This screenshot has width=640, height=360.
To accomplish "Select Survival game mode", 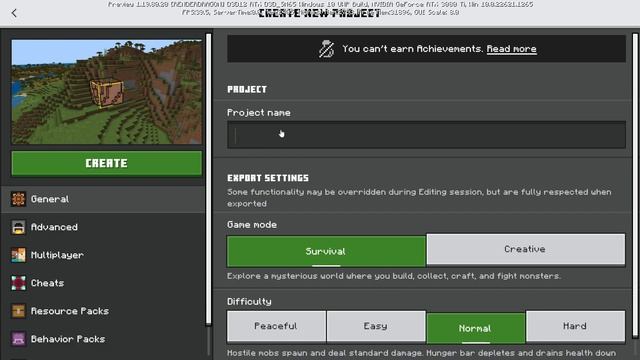I will click(326, 251).
